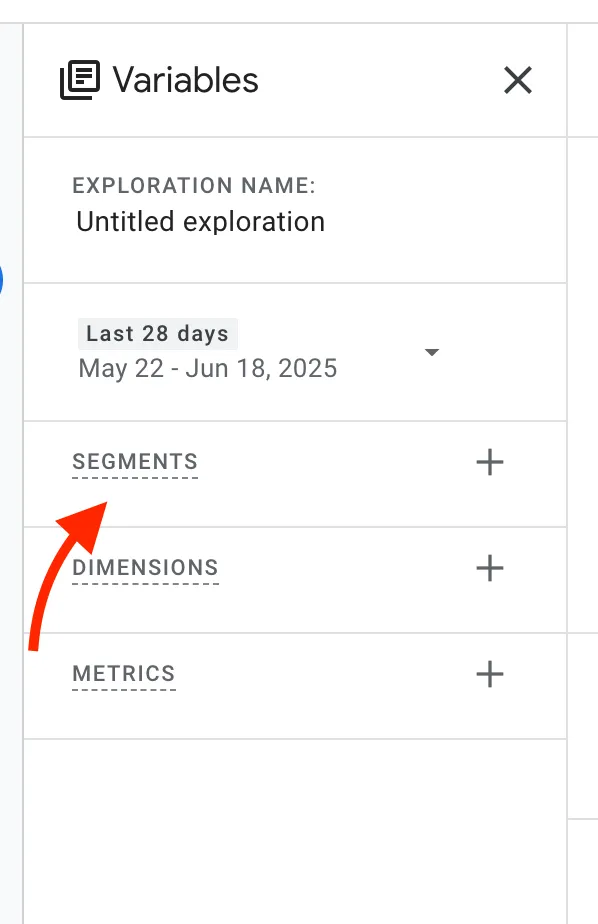Close the Variables panel with the X
Image resolution: width=598 pixels, height=924 pixels.
click(518, 80)
